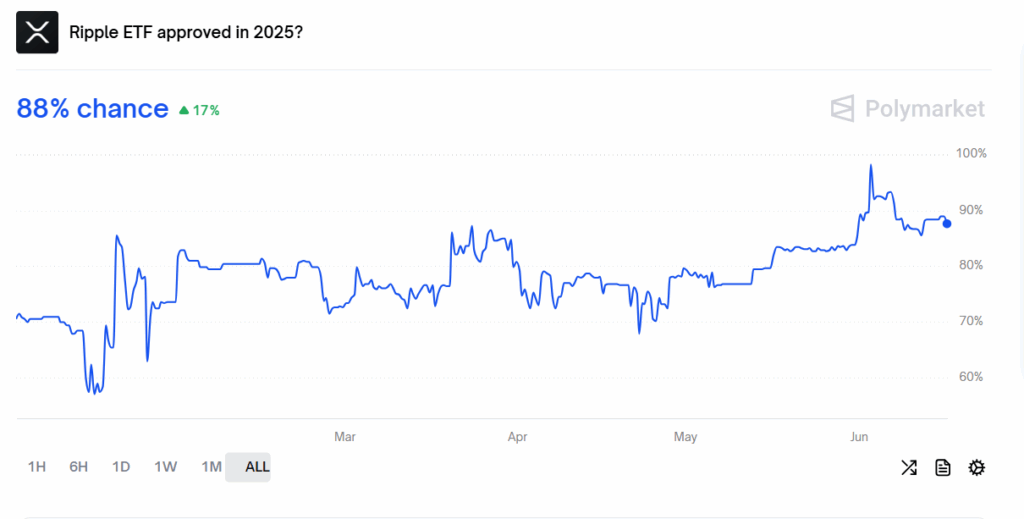
Task: Open the 'Ripple ETF approved in 2025?' title
Action: point(186,32)
